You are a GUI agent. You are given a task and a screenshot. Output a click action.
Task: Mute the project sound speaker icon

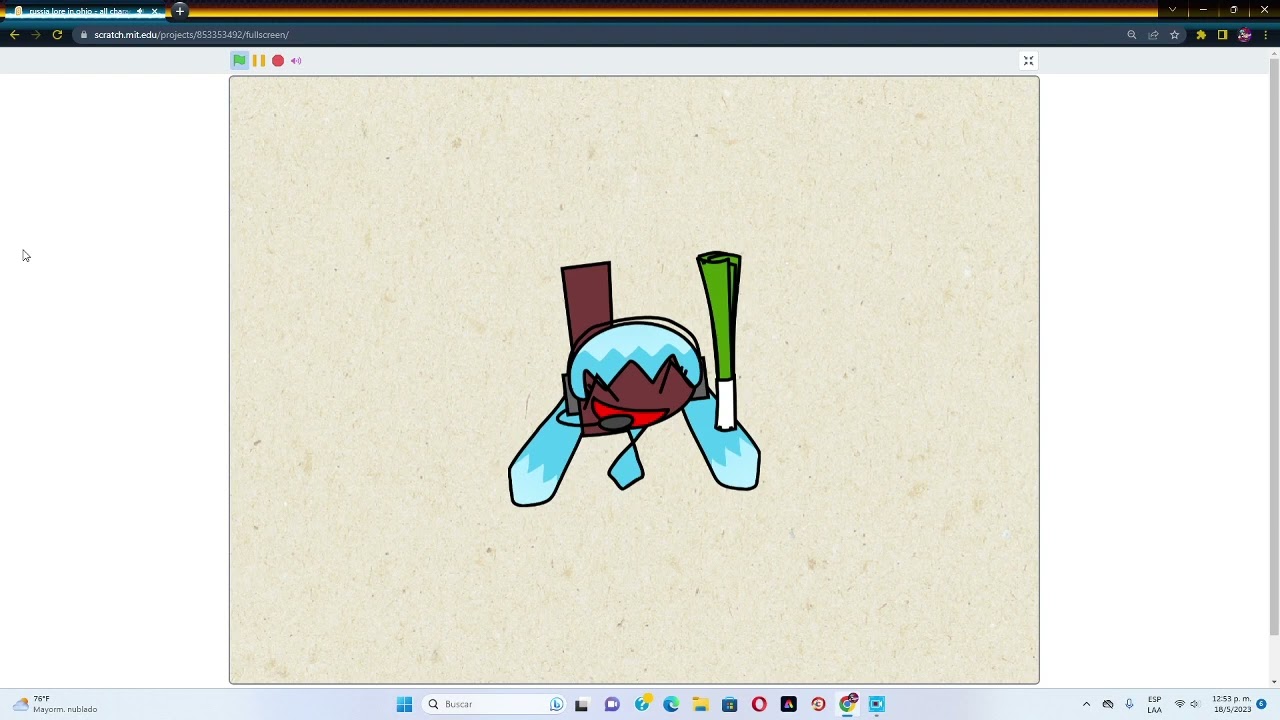pos(296,61)
